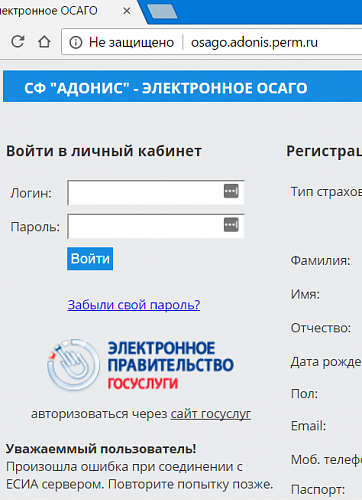Viewport: 362px width, 500px height.
Task: Go to the browser home page icon
Action: click(44, 42)
